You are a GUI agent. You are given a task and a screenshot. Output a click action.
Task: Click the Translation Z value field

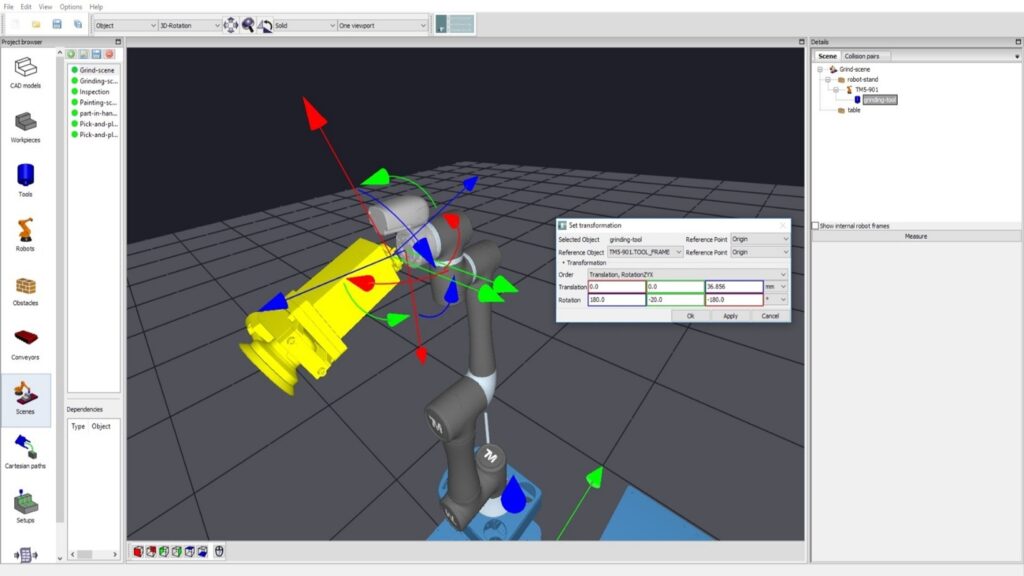click(733, 287)
